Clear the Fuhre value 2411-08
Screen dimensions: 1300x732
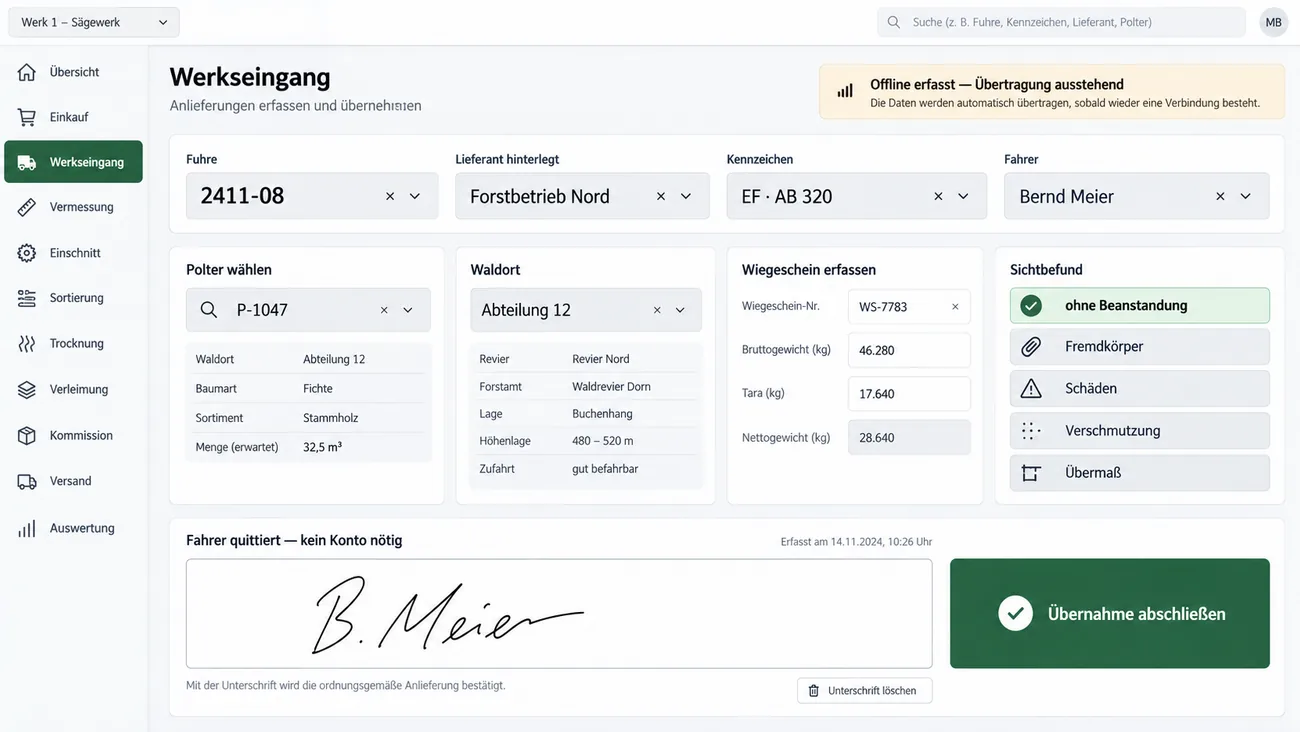[390, 196]
